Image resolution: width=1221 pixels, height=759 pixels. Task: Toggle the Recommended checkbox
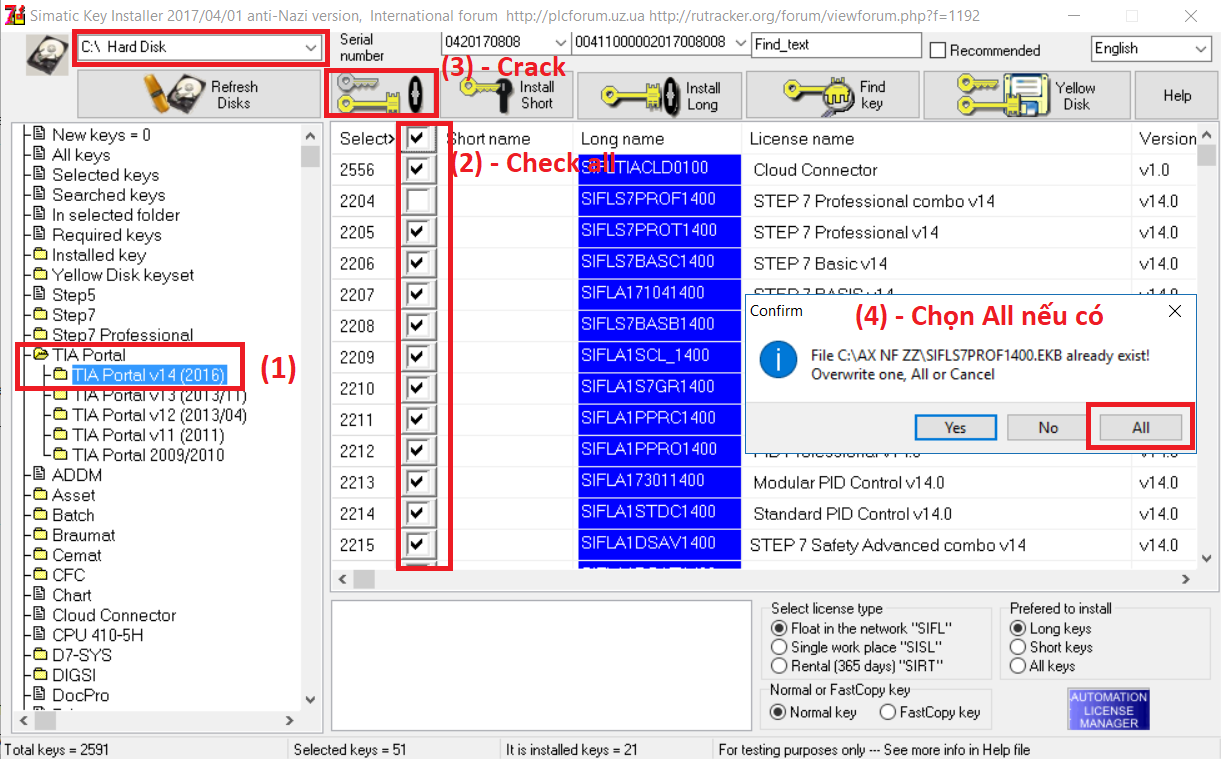[x=938, y=50]
